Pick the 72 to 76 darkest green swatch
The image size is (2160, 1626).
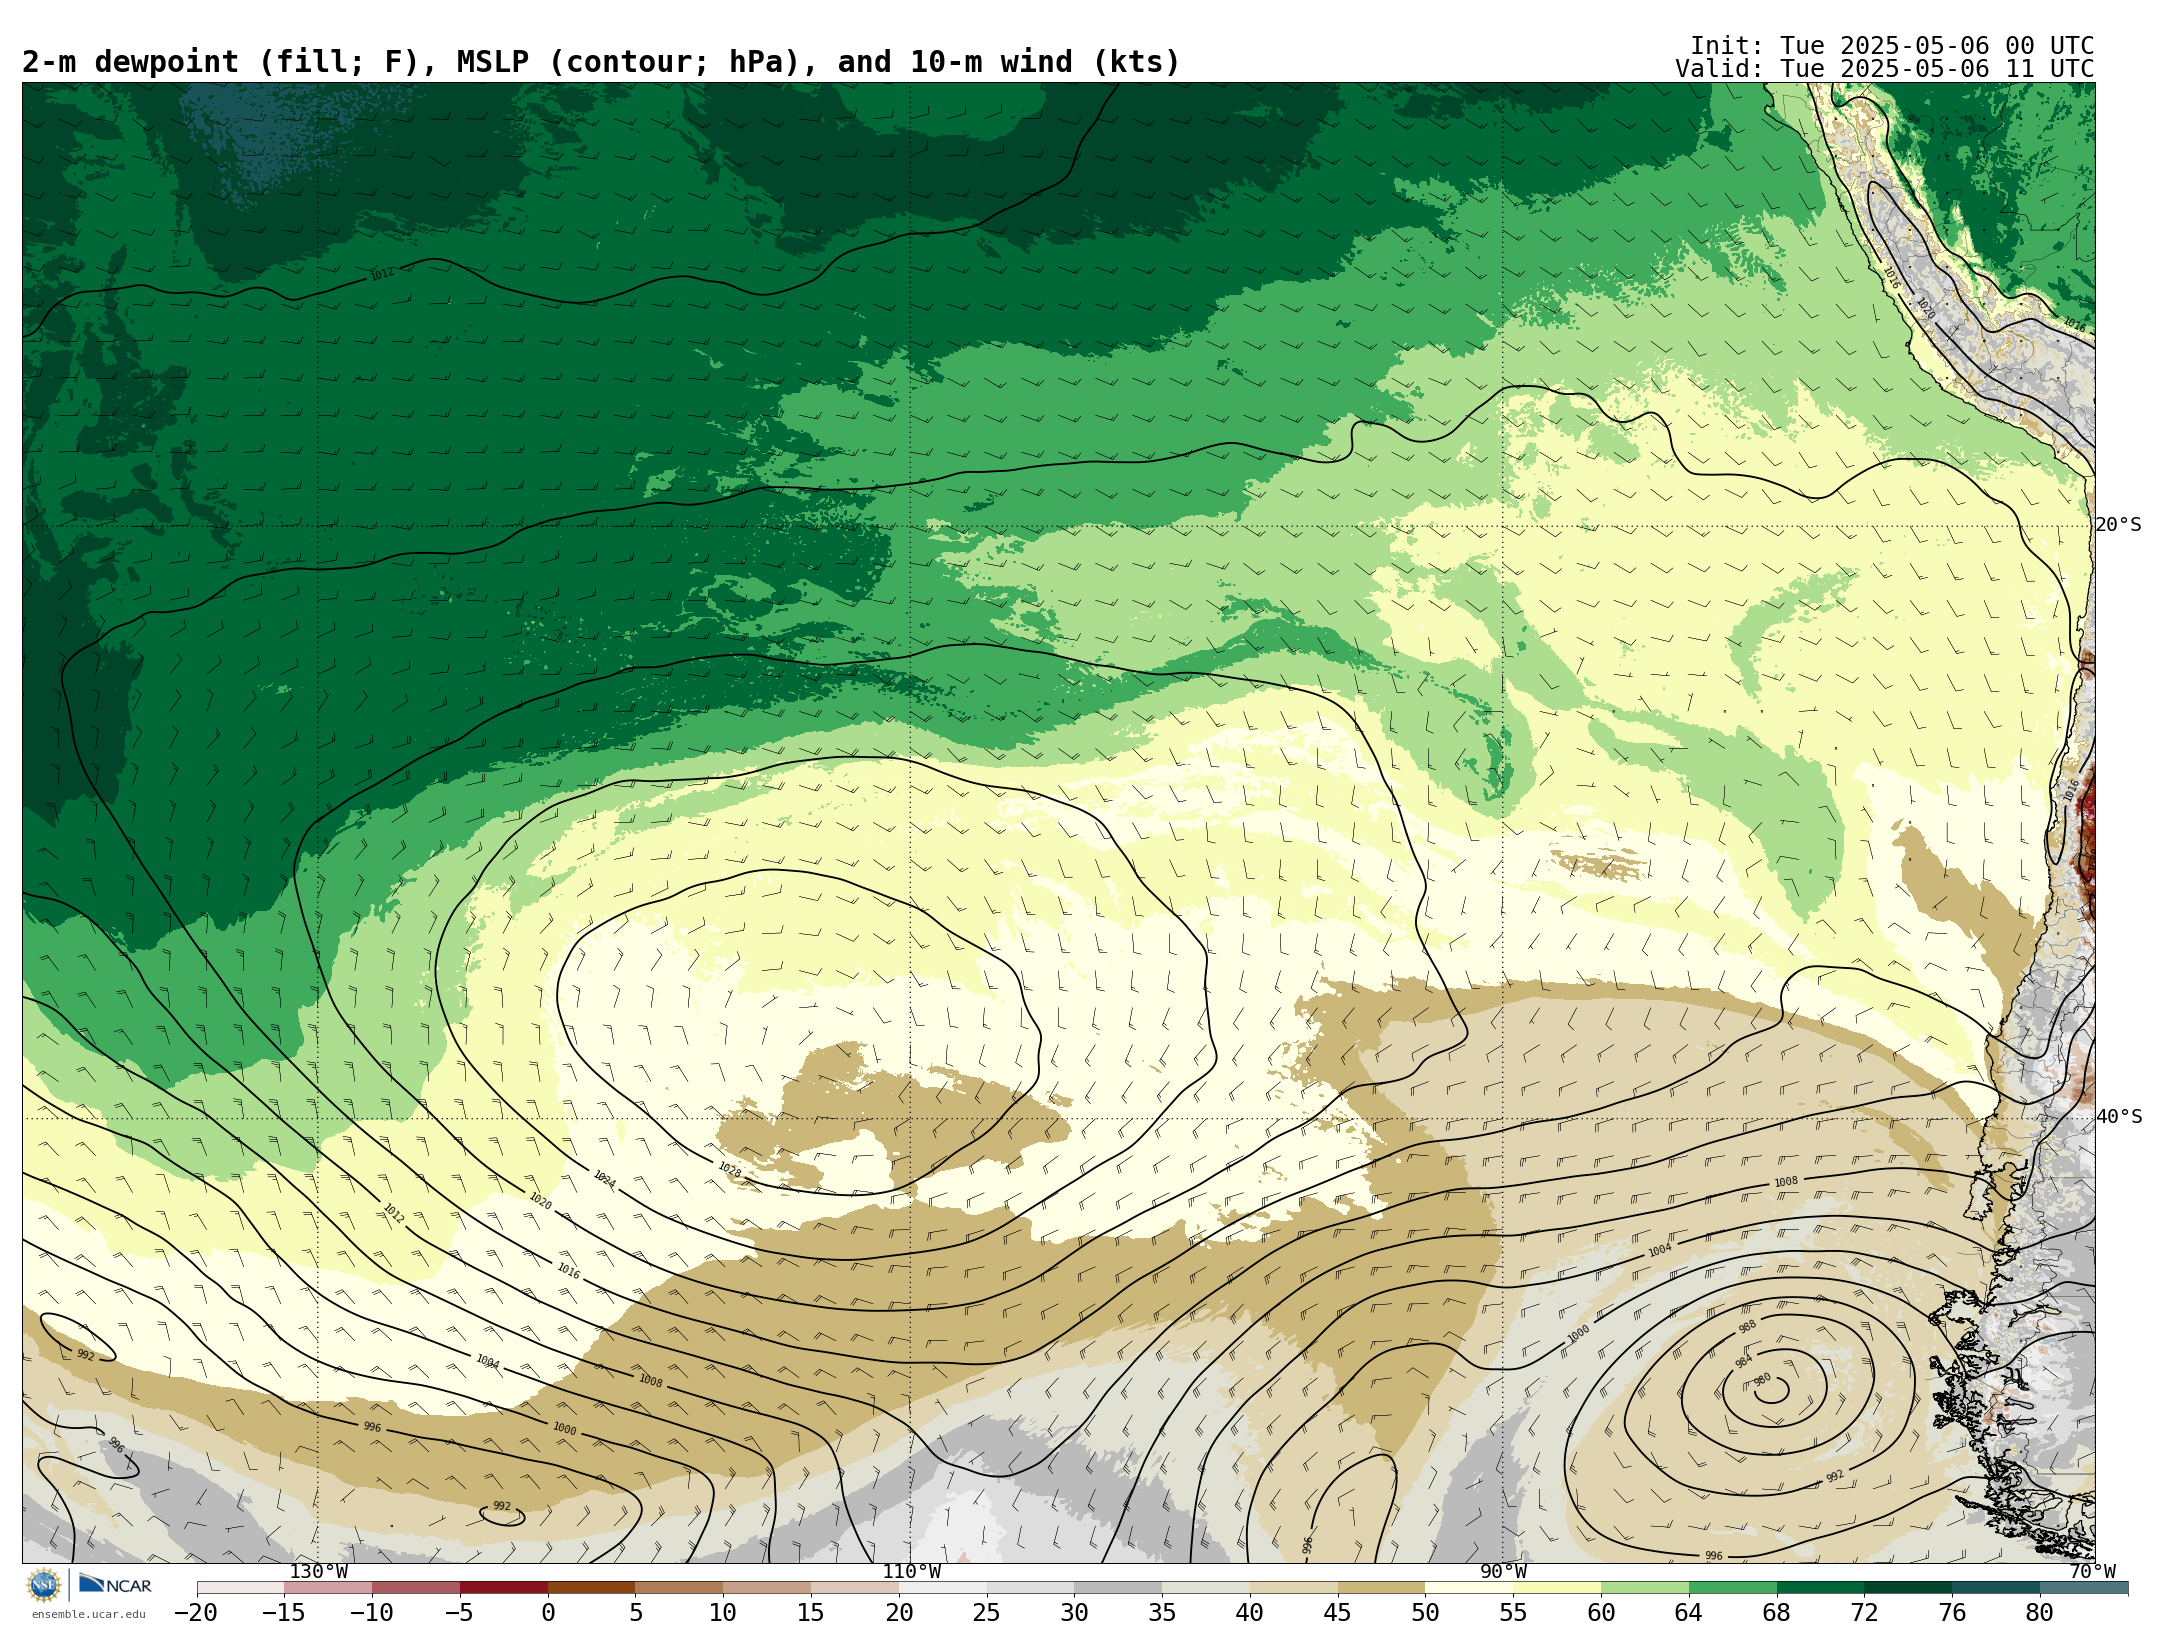coord(1908,1588)
